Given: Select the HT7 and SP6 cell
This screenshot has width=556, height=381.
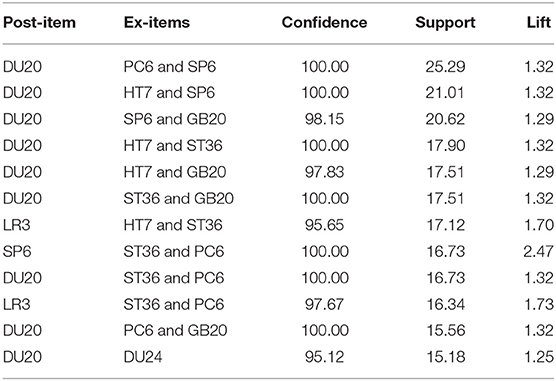Looking at the screenshot, I should click(x=169, y=93).
